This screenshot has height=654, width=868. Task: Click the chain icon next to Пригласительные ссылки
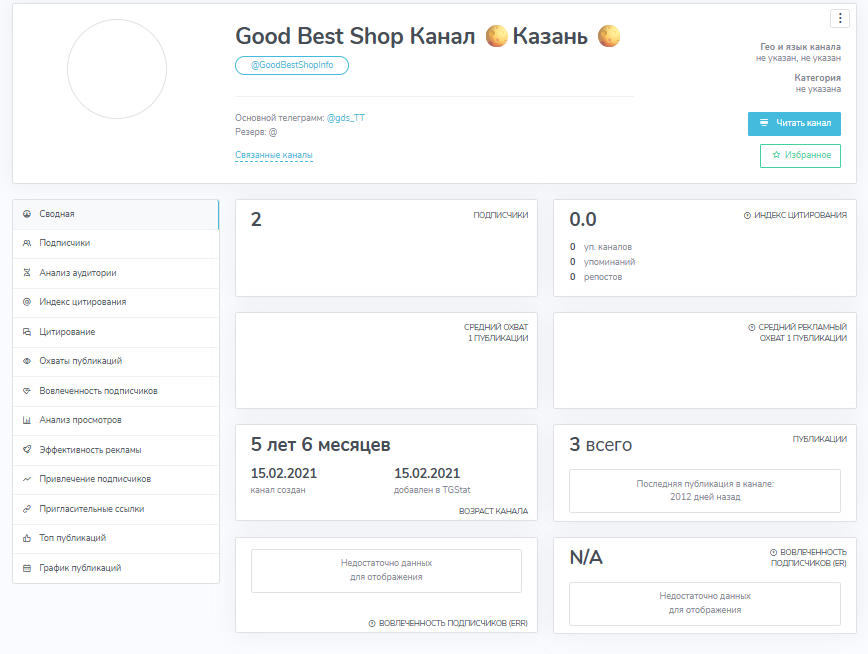click(27, 509)
